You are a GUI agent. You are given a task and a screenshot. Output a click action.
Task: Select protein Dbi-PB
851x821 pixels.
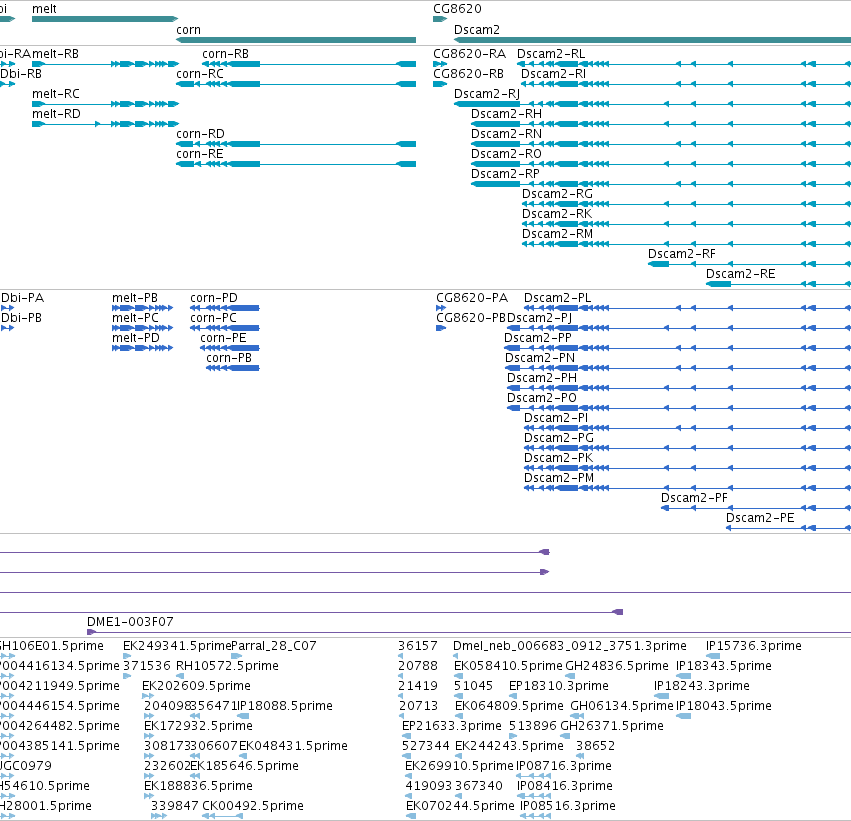coord(8,328)
